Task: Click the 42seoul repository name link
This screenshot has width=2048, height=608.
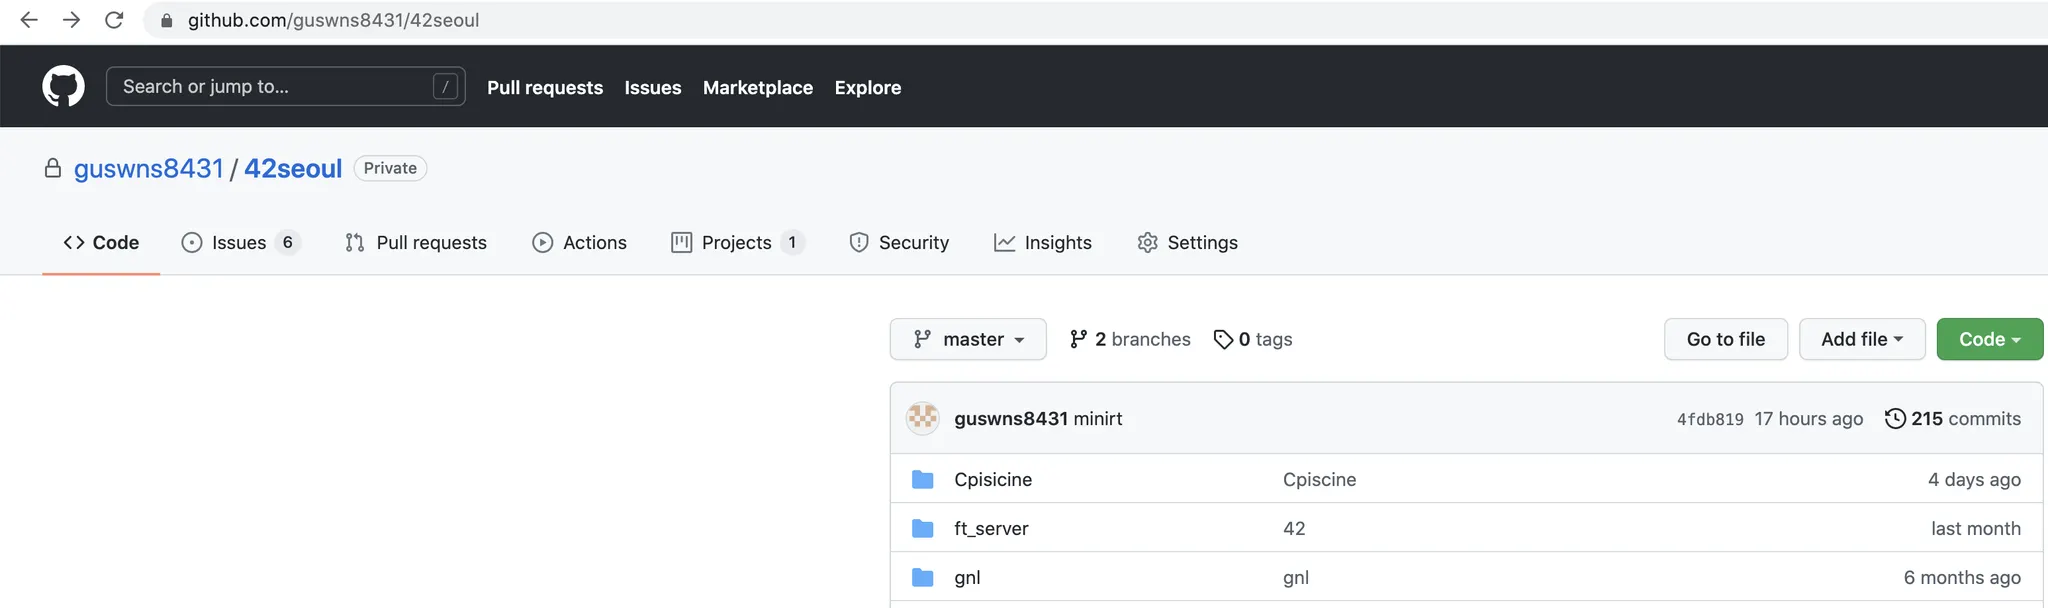Action: click(x=293, y=168)
